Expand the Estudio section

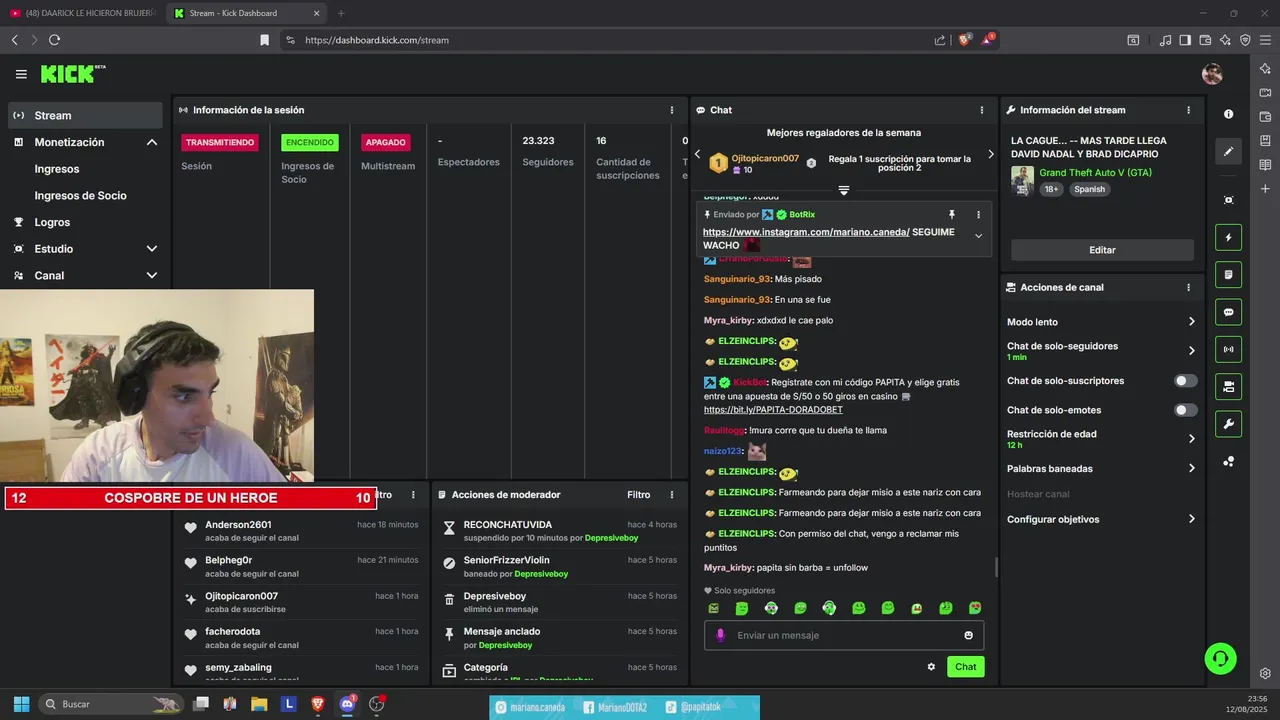pos(152,249)
